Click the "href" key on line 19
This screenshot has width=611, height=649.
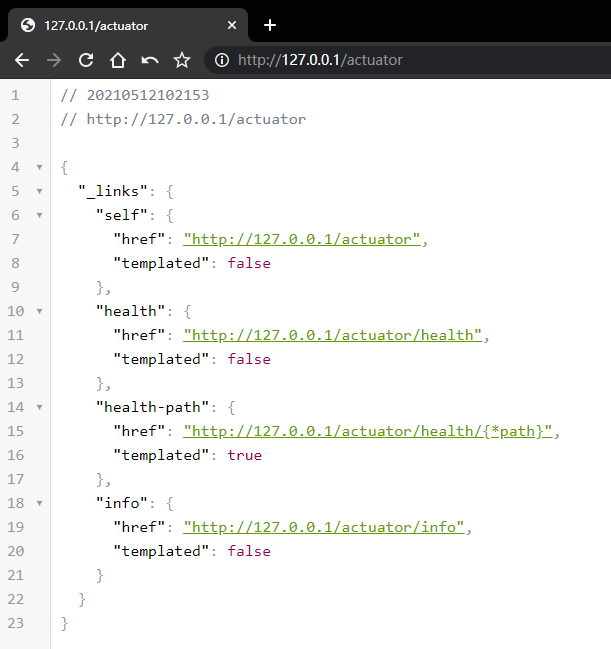(139, 527)
